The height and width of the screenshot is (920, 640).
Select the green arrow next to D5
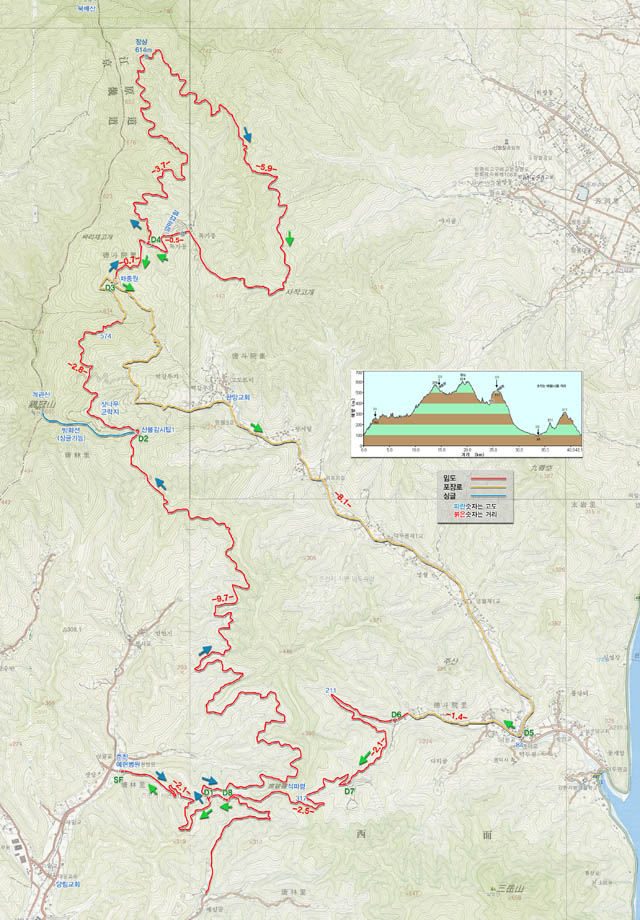click(510, 724)
